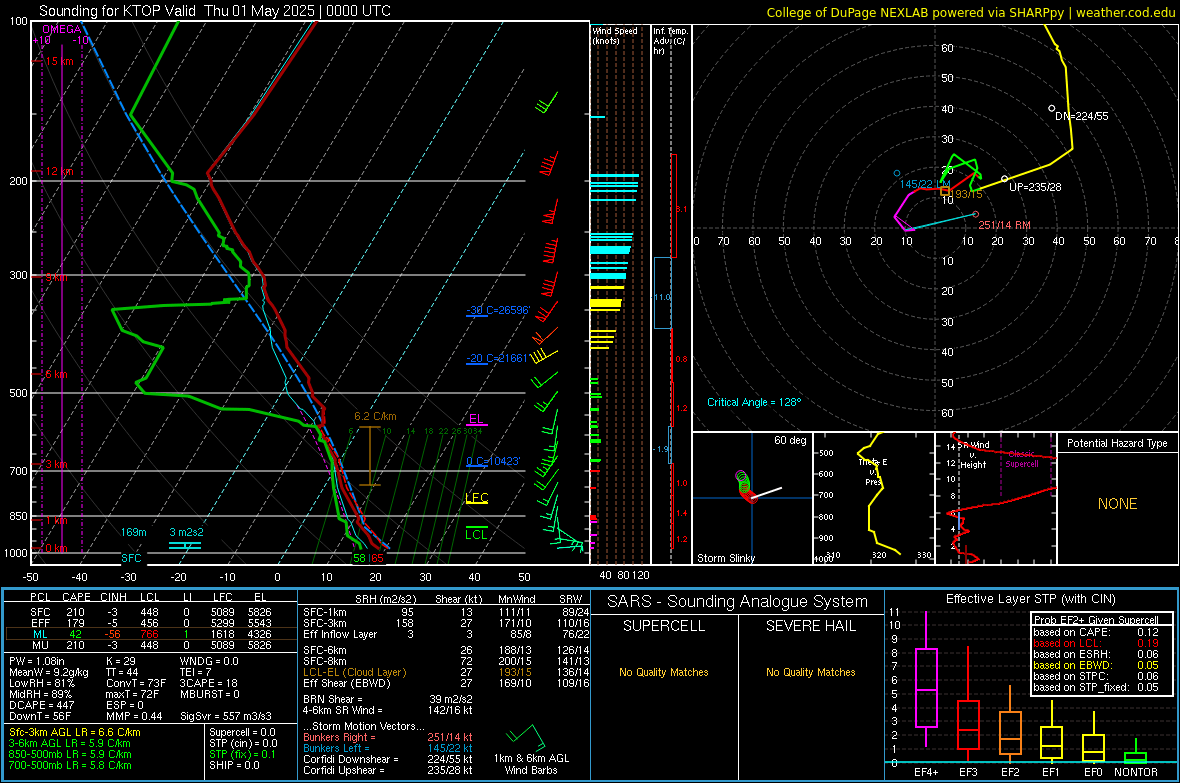The height and width of the screenshot is (783, 1180).
Task: Click the green surface dewpoint value 58
Action: pos(359,559)
